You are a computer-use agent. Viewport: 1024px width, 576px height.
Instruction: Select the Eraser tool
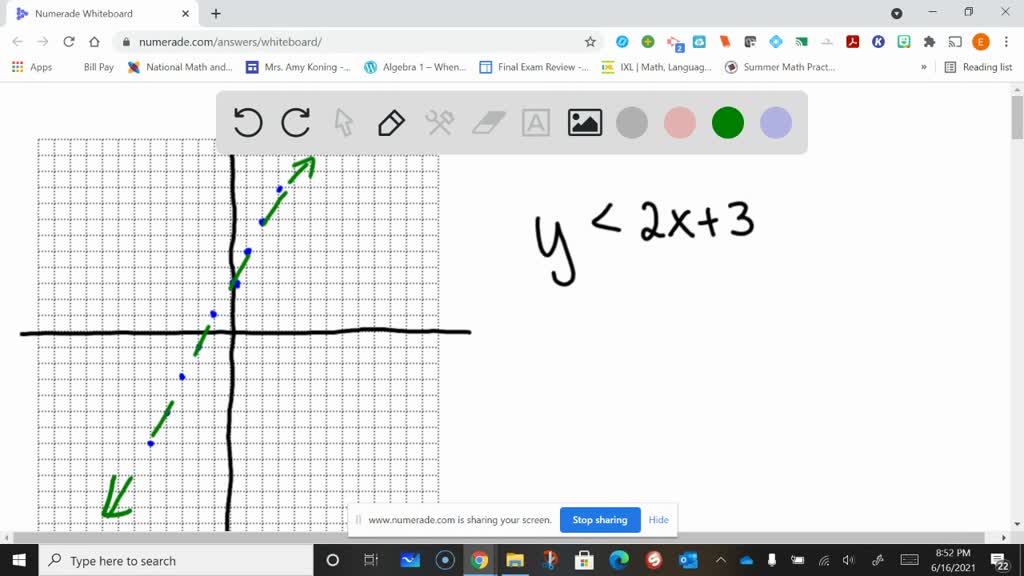tap(488, 122)
